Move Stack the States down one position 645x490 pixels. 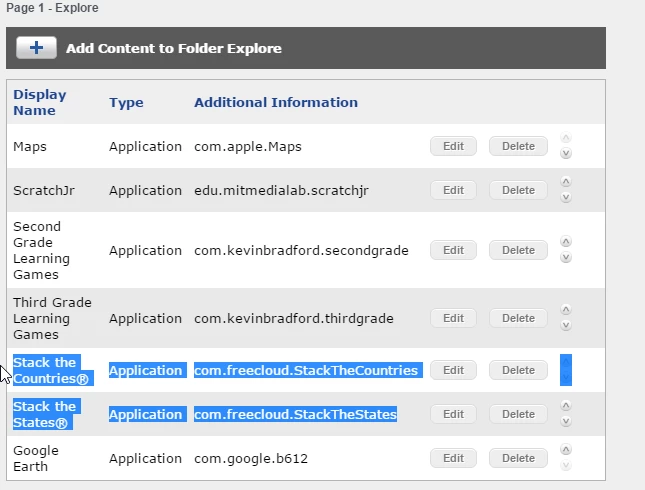pyautogui.click(x=566, y=421)
